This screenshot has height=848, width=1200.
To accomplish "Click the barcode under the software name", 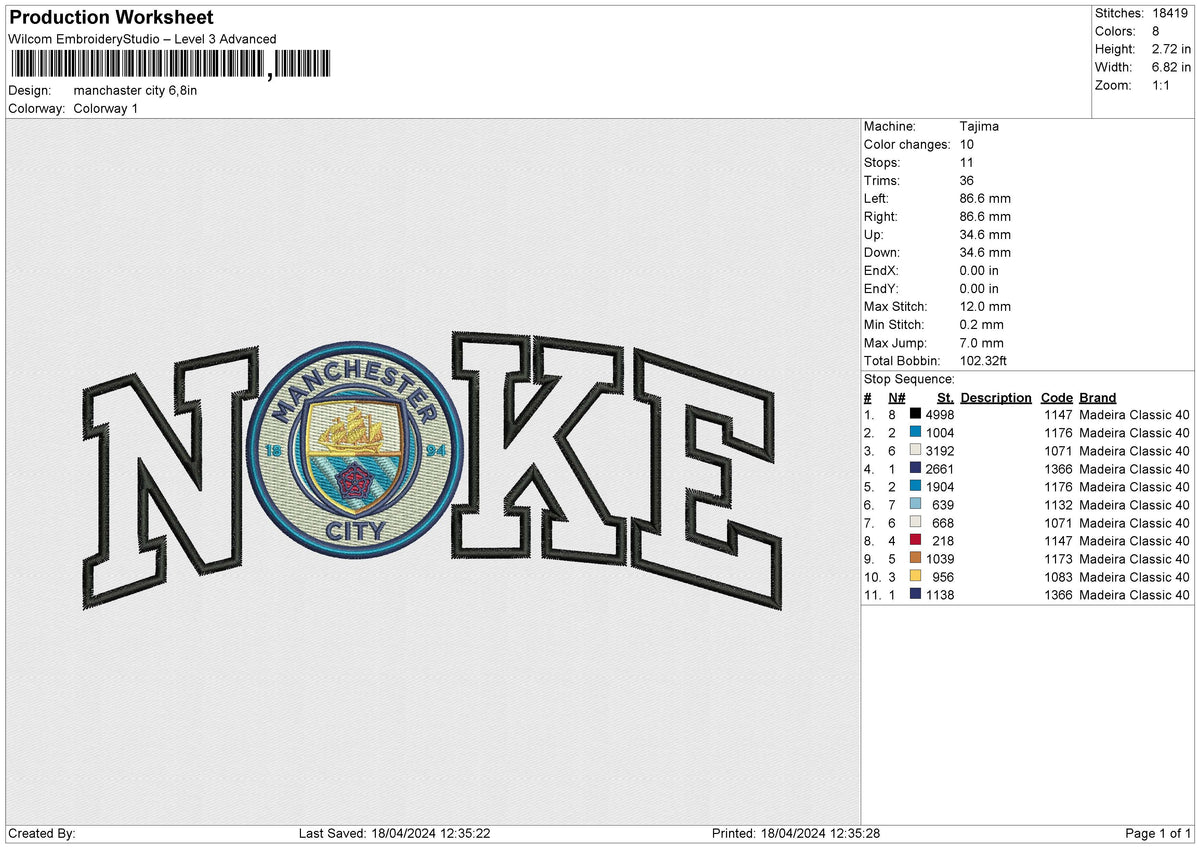I will [x=169, y=65].
